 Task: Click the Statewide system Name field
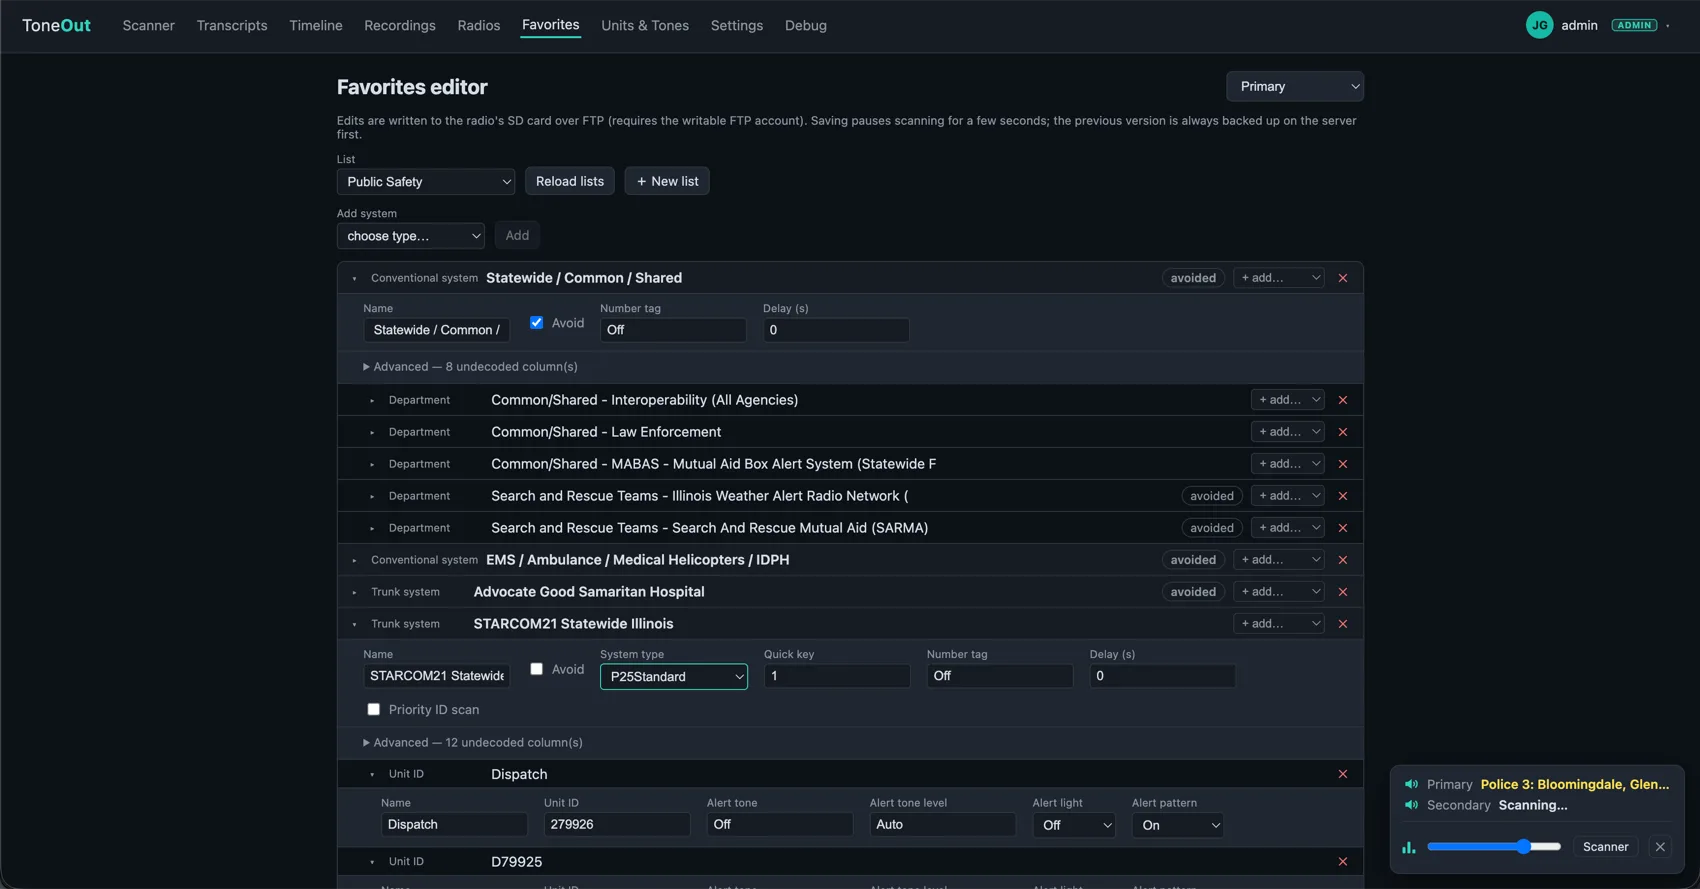click(437, 330)
